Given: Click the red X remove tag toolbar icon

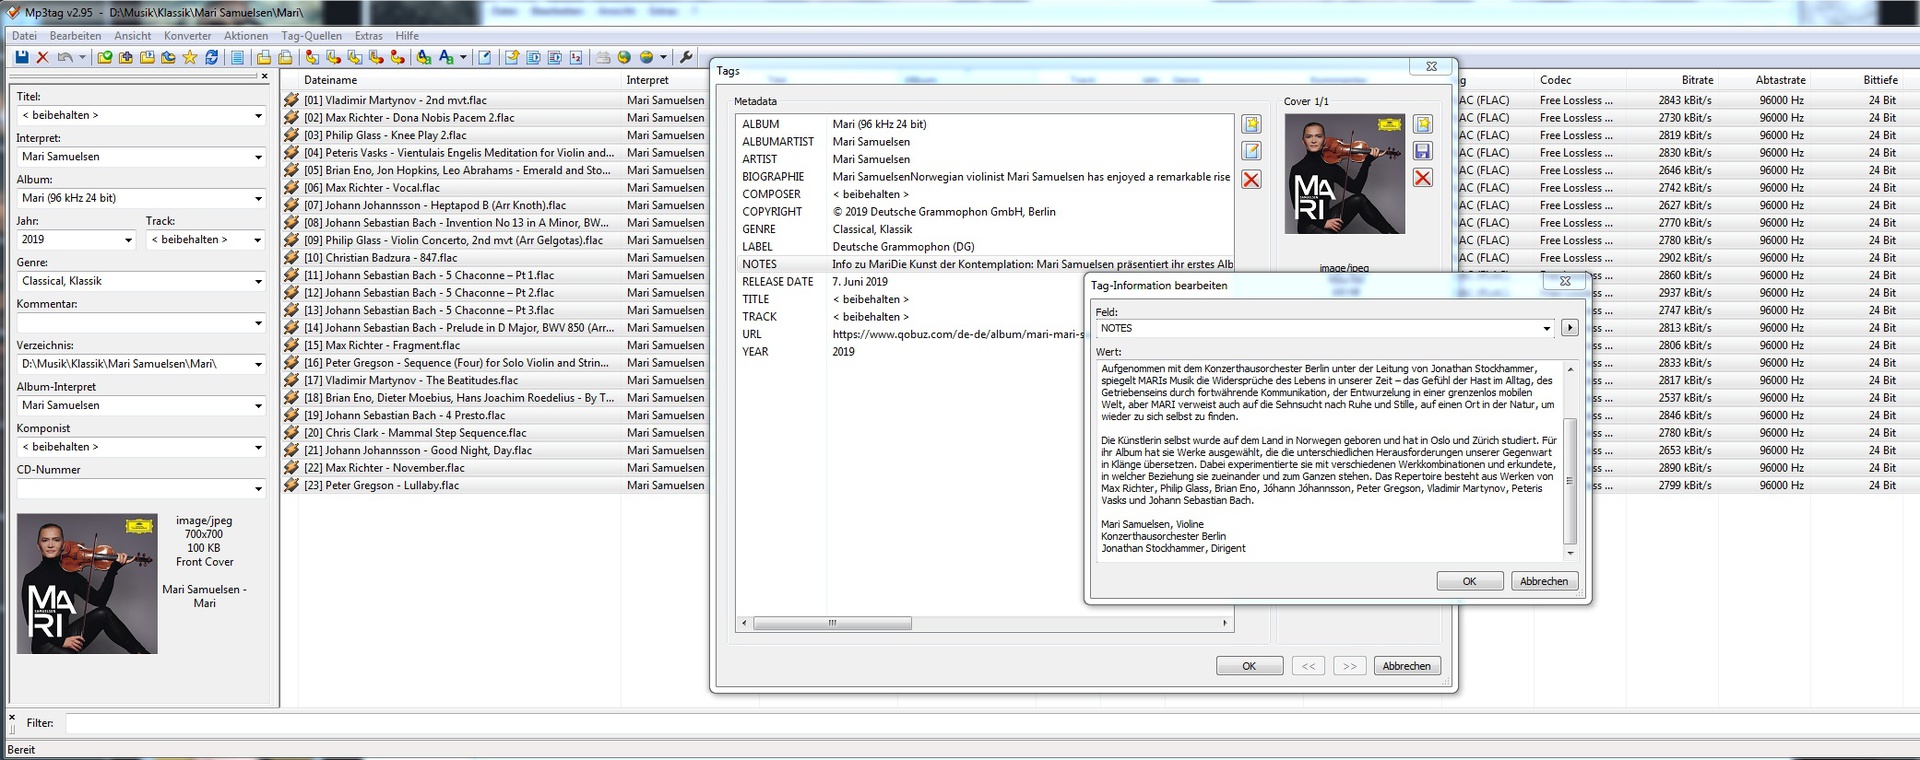Looking at the screenshot, I should 43,58.
